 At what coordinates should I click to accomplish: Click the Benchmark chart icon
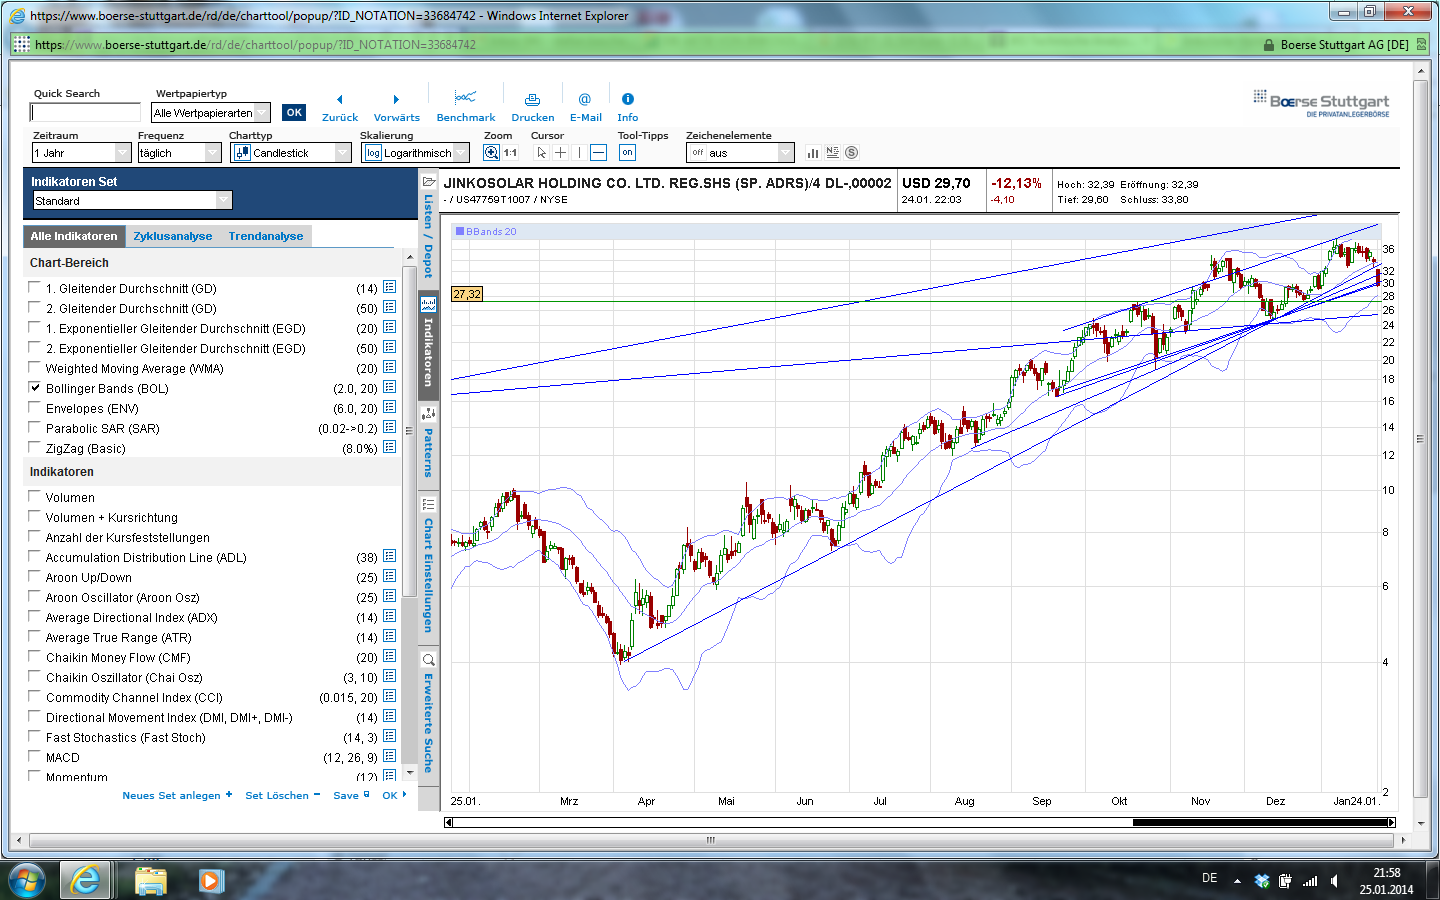coord(465,98)
